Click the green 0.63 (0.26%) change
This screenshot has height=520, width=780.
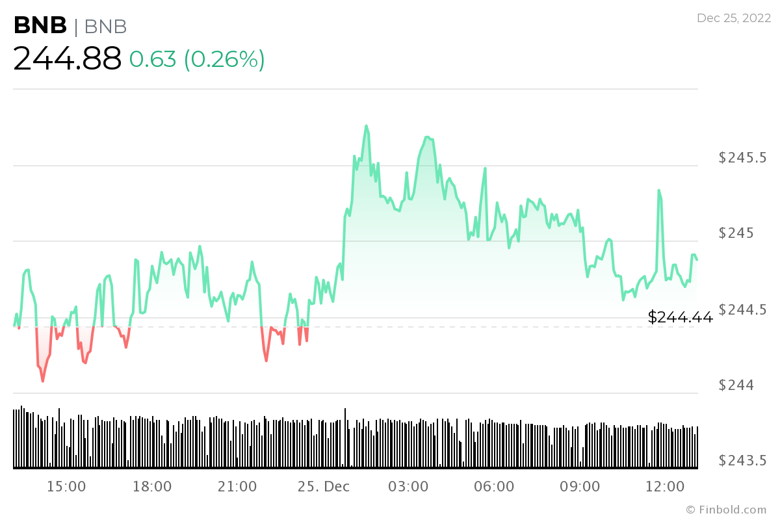[x=197, y=59]
